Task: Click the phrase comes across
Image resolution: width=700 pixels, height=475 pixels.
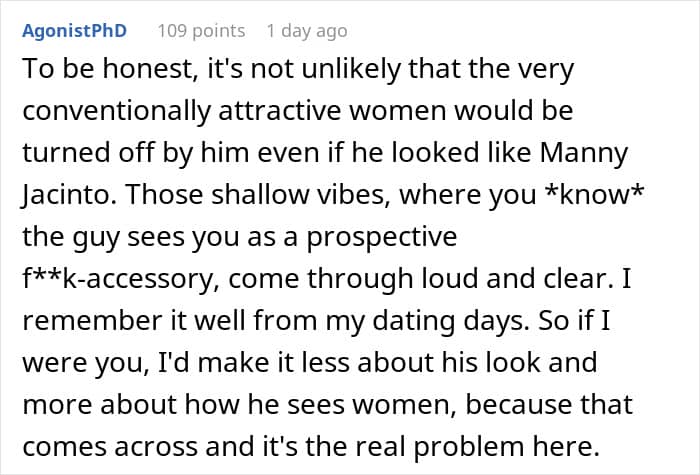Action: click(x=110, y=448)
